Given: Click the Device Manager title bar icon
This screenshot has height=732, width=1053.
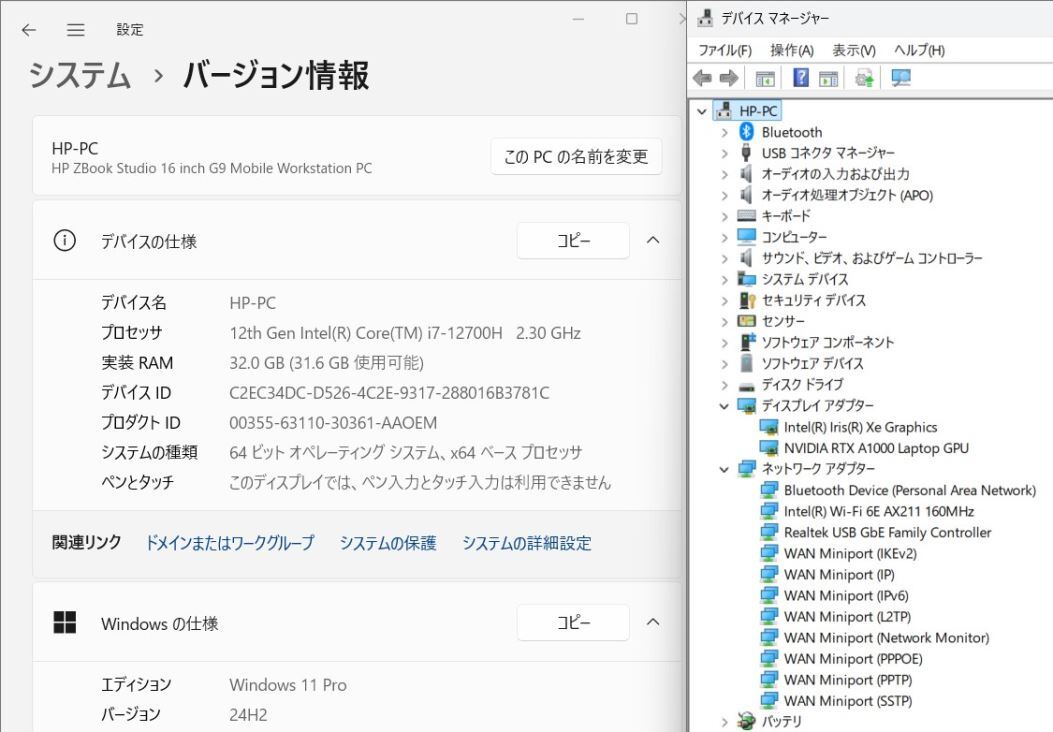Looking at the screenshot, I should click(704, 17).
